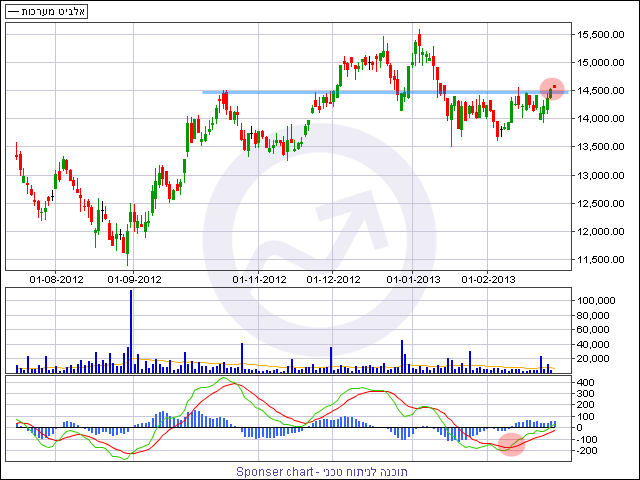Image resolution: width=640 pixels, height=480 pixels.
Task: Click the 11,500.00 price axis label
Action: (600, 260)
